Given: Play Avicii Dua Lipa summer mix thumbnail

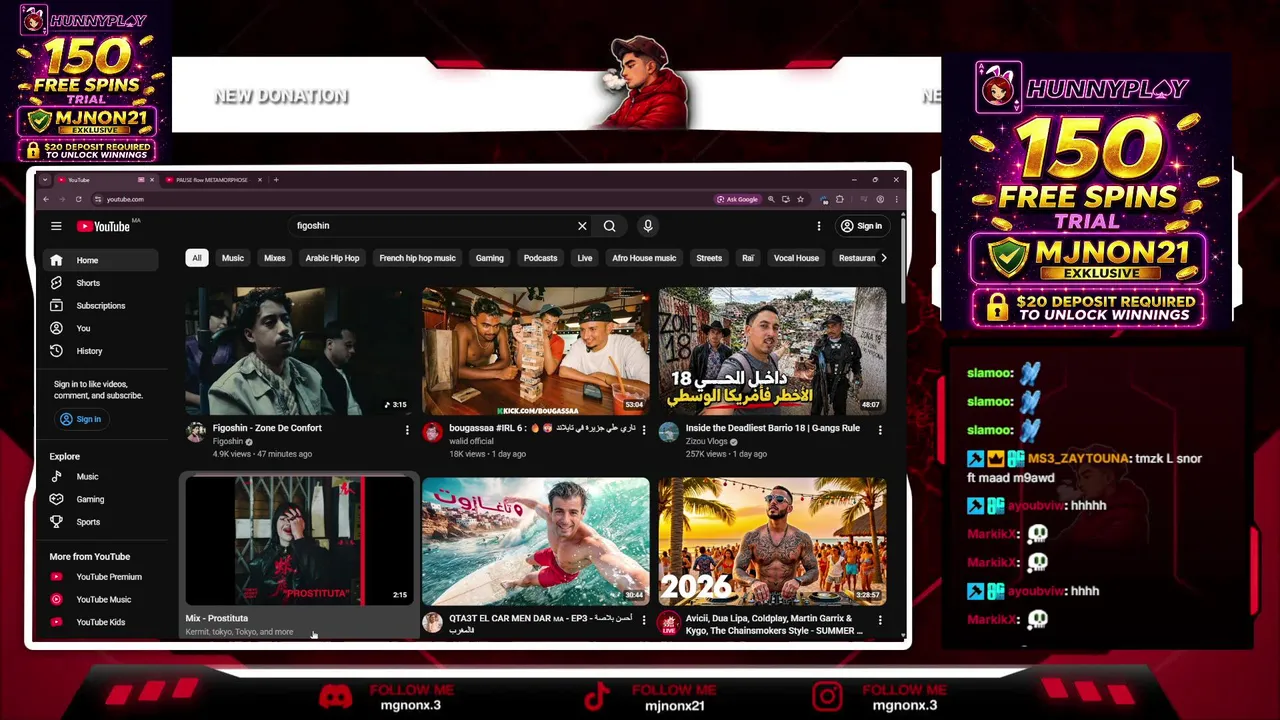Looking at the screenshot, I should click(x=772, y=541).
